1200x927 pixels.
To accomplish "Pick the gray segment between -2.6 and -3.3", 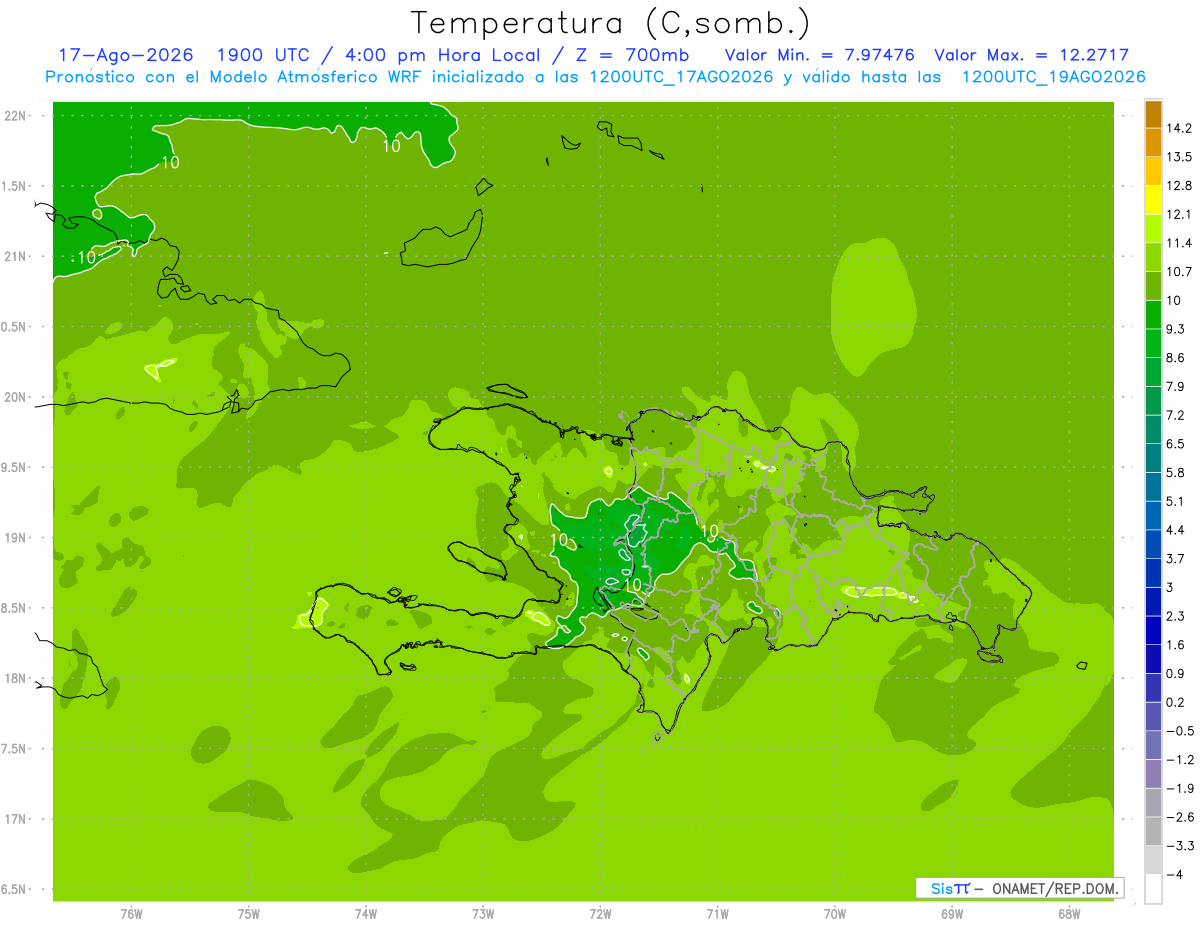I will pyautogui.click(x=1153, y=832).
